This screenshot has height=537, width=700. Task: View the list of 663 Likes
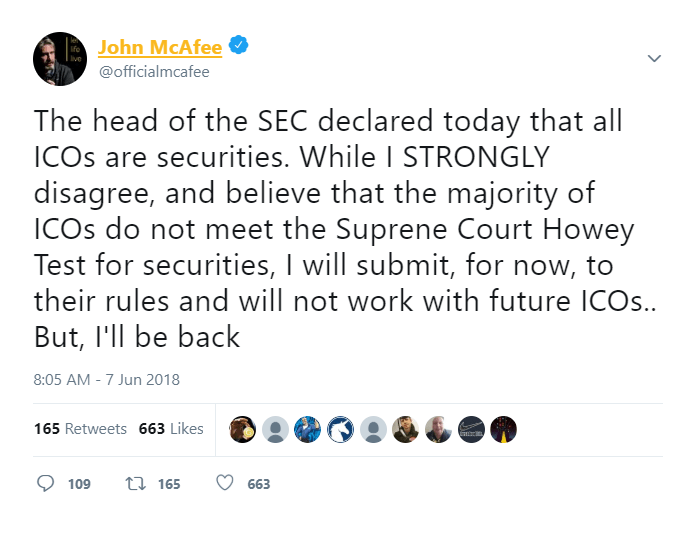[171, 429]
